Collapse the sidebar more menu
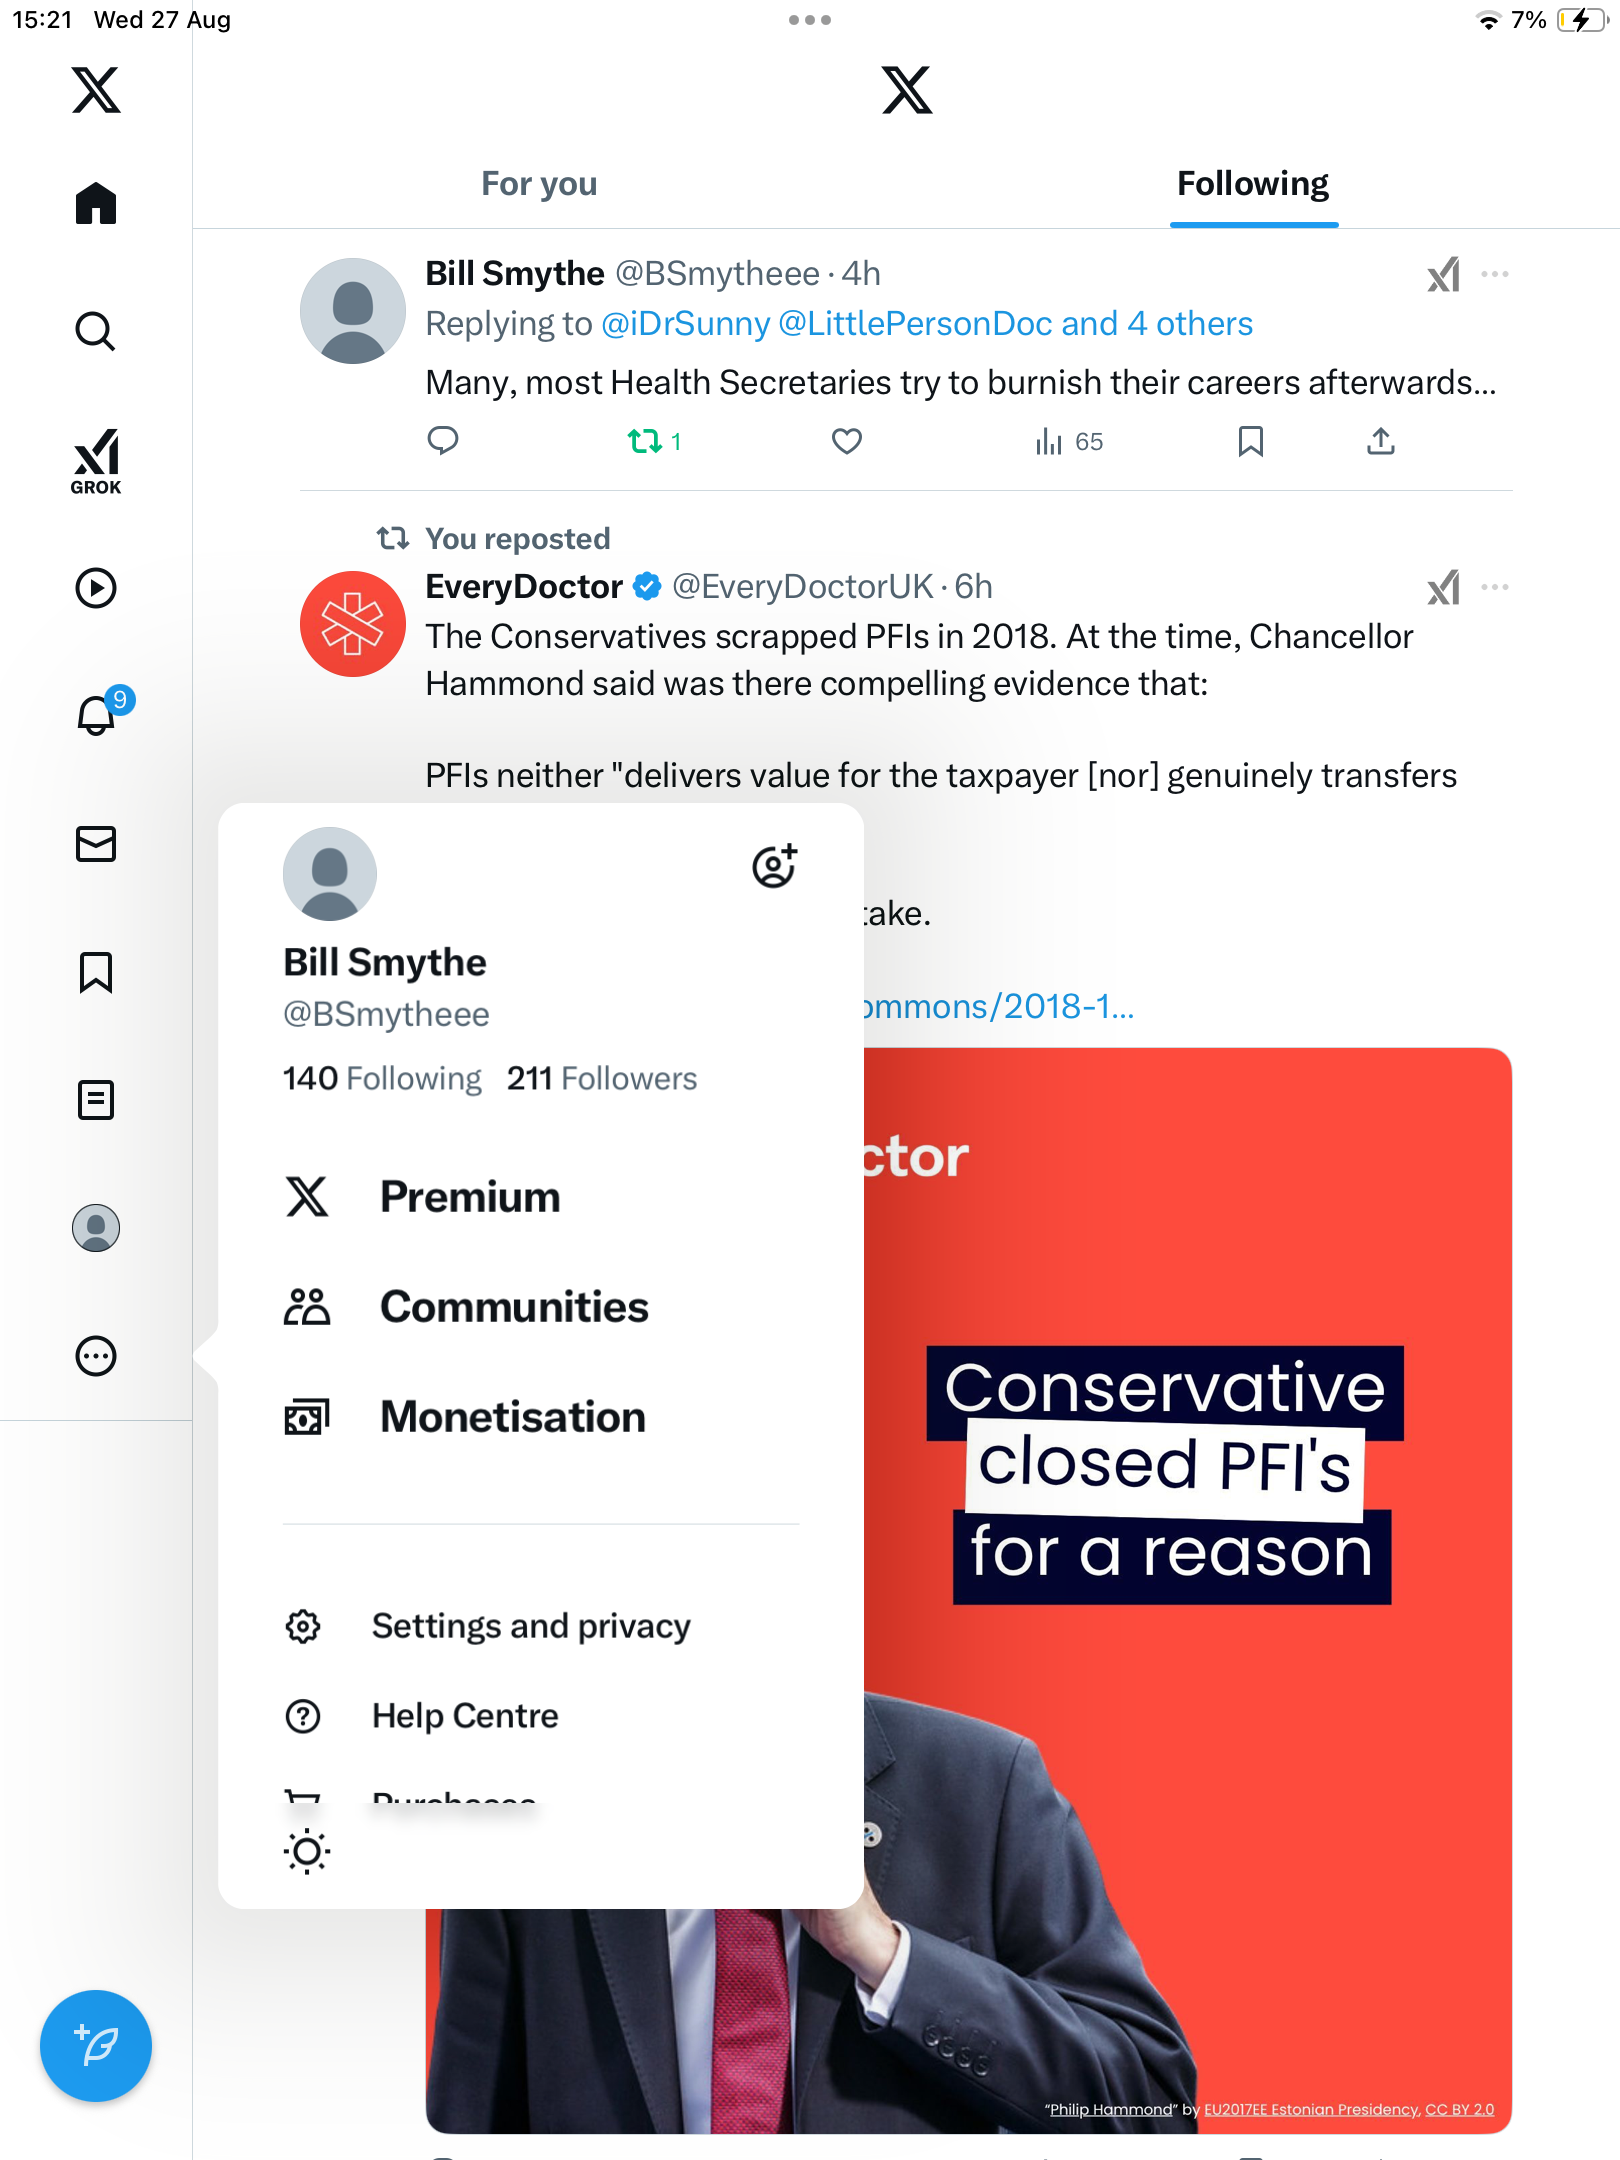 (96, 1356)
